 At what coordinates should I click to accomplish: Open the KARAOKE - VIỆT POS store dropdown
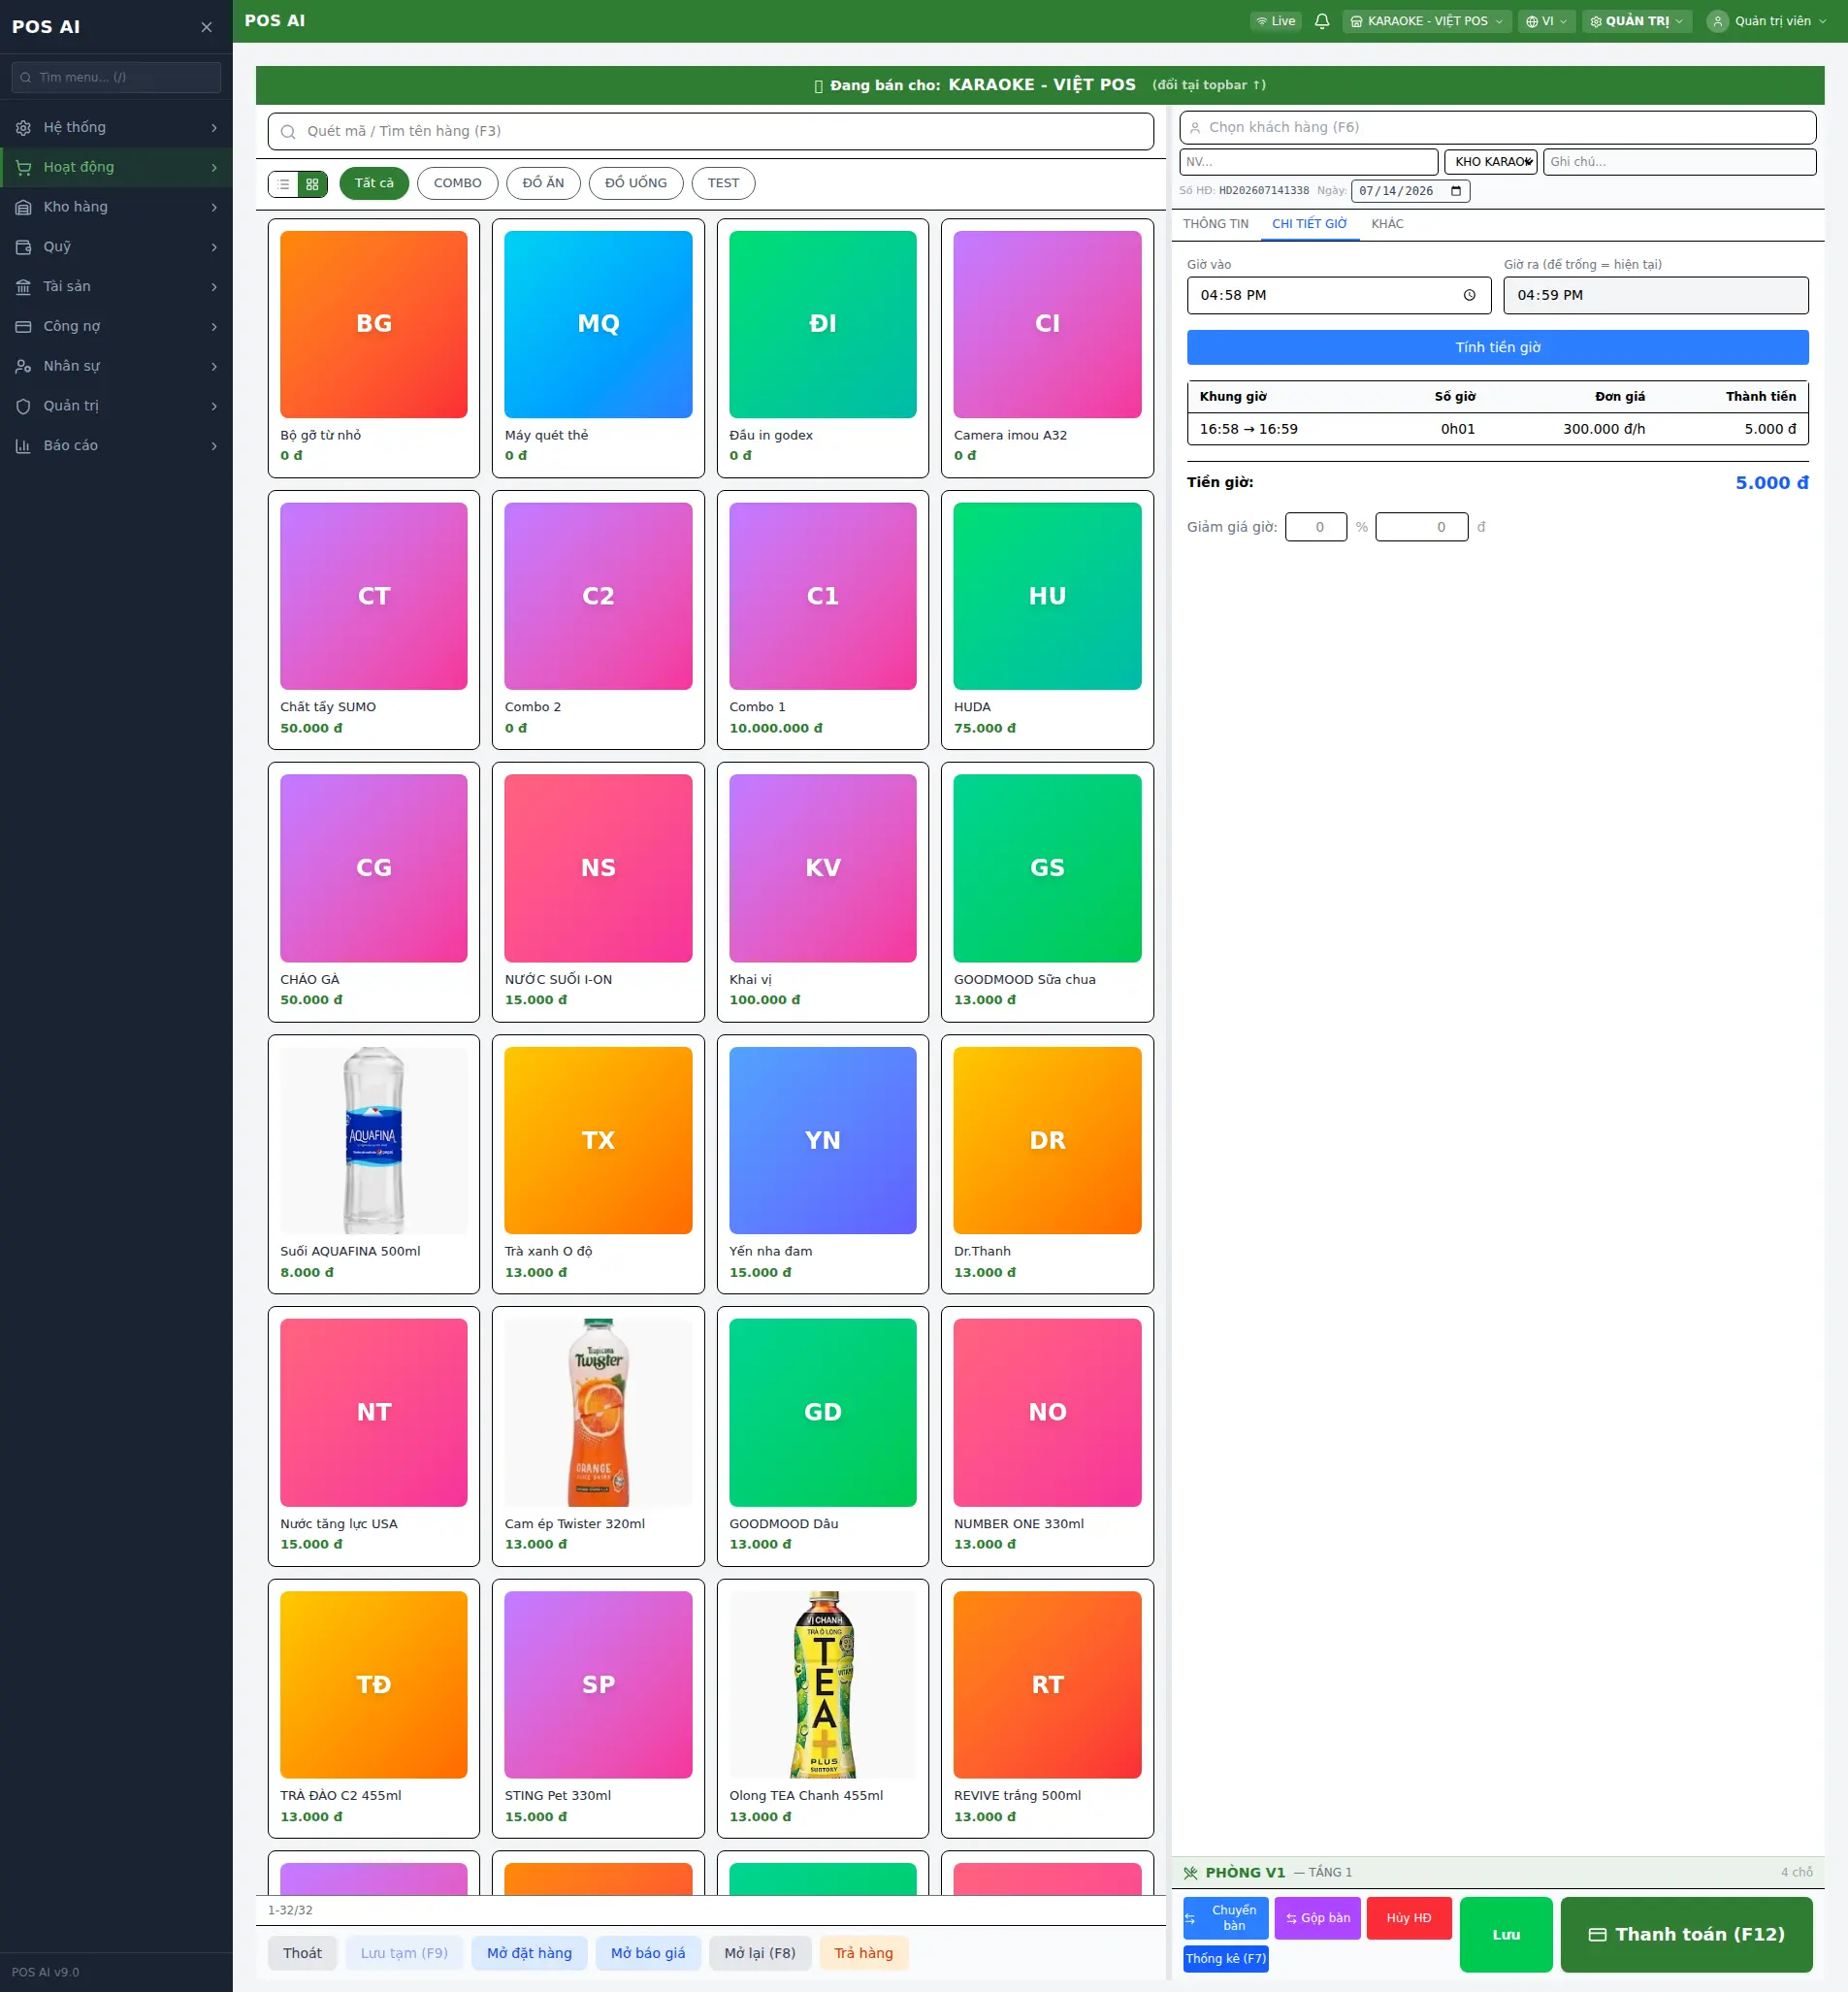coord(1426,21)
